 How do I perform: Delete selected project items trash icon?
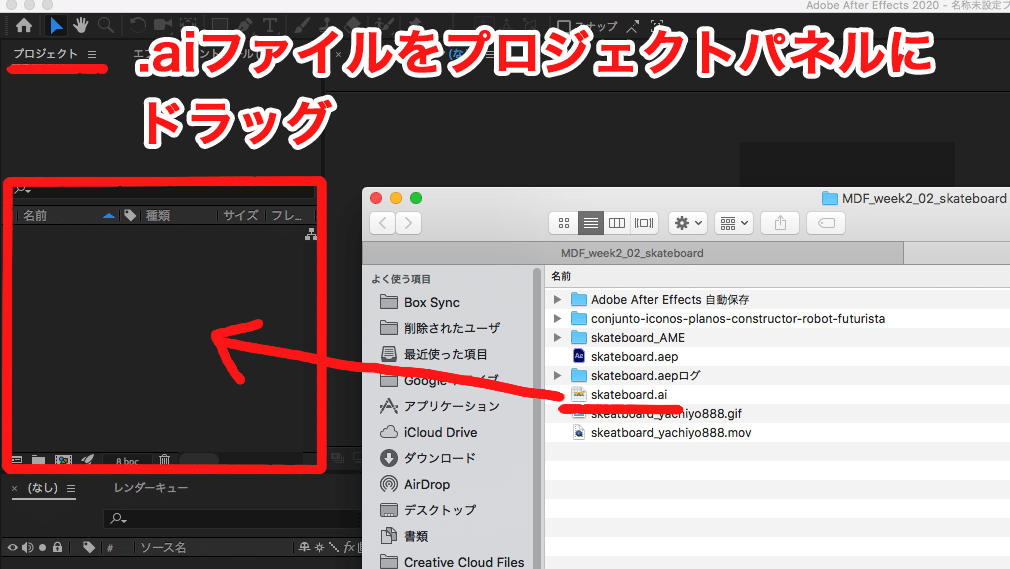pos(165,459)
